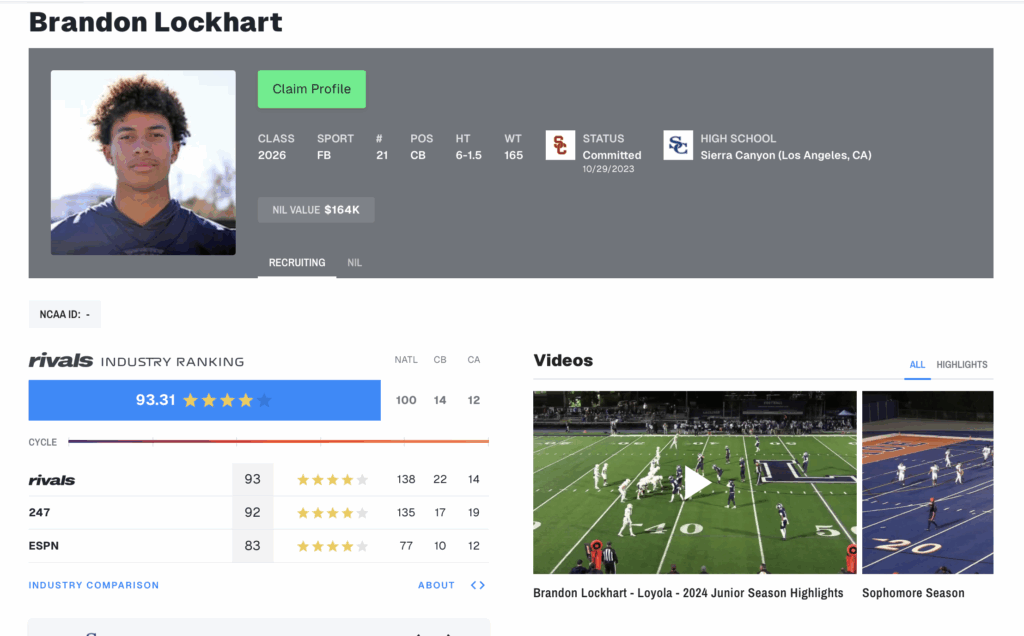Click Brandon Lockhart's profile photo
The height and width of the screenshot is (636, 1024).
(143, 162)
